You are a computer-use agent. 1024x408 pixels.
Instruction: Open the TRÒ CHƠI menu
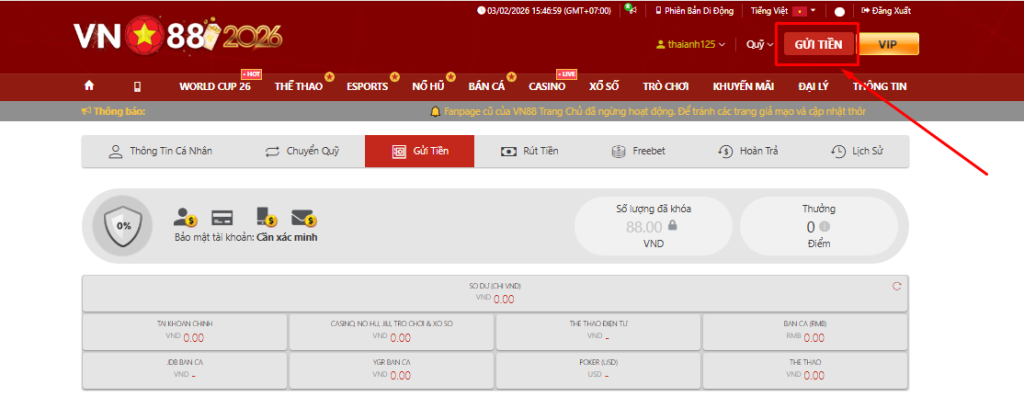665,86
